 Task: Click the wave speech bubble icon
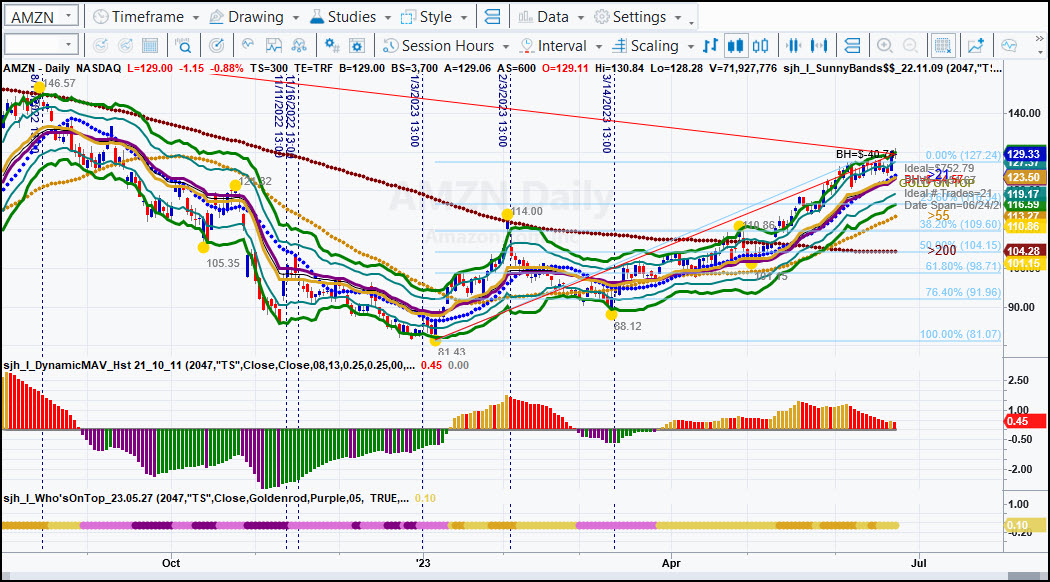[1009, 46]
